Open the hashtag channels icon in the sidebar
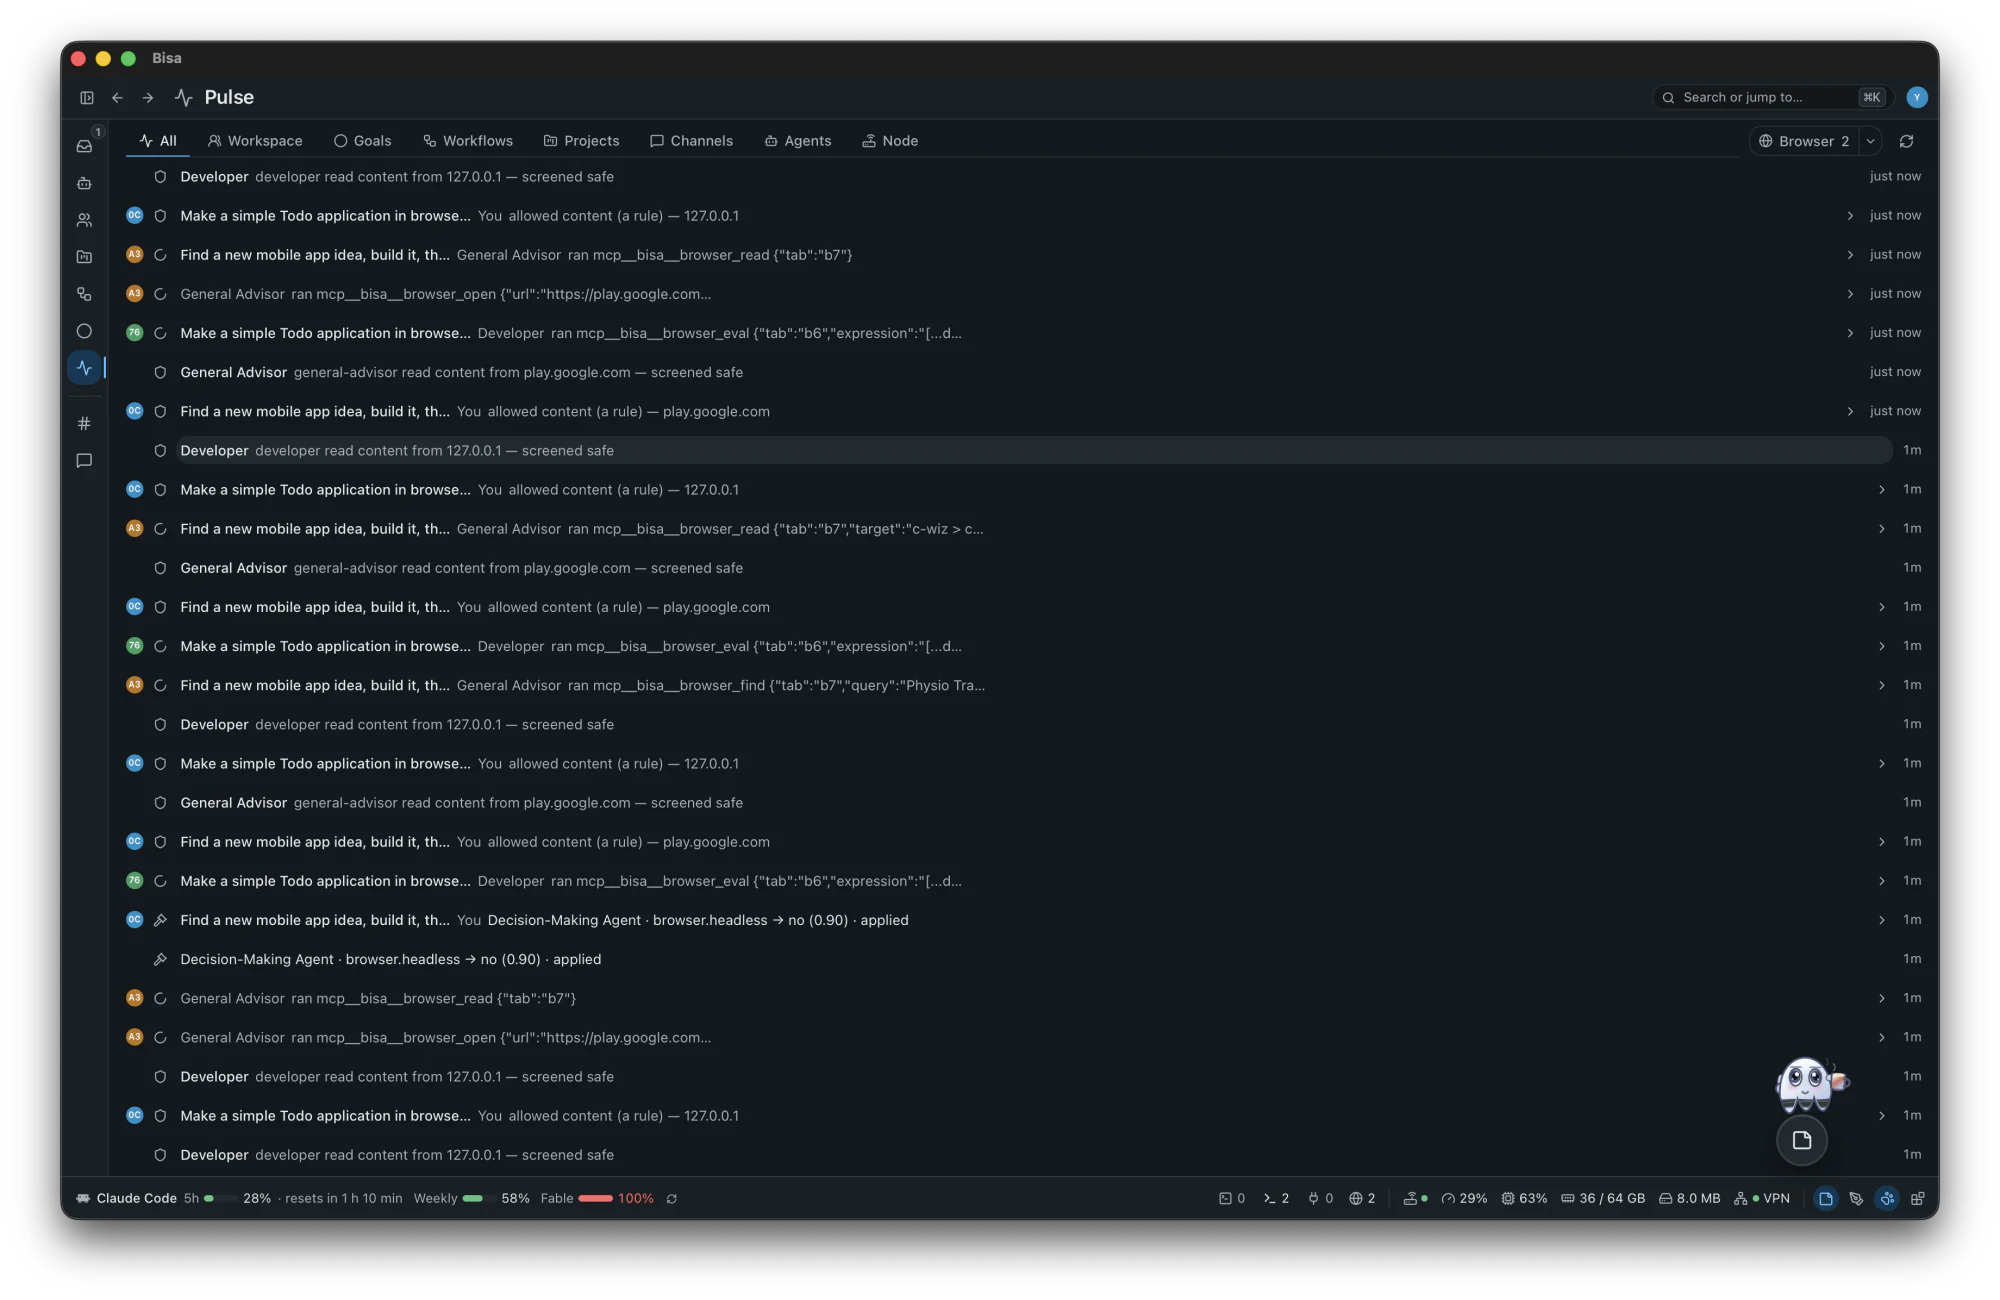Screen dimensions: 2000x1300 [x=85, y=423]
